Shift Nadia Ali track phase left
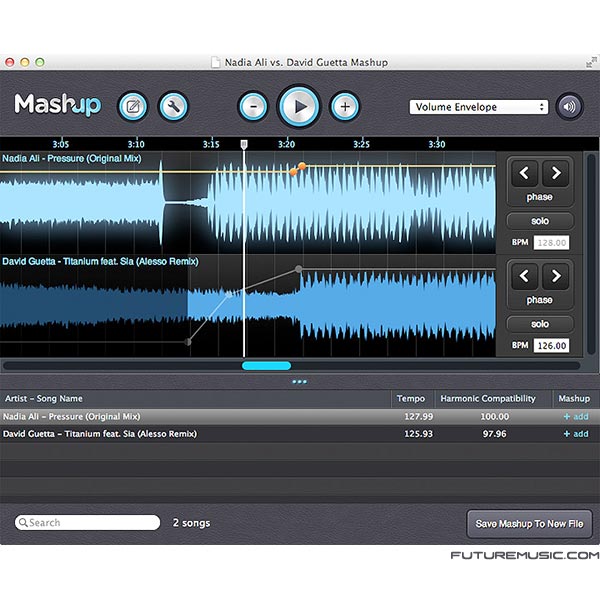The width and height of the screenshot is (600, 600). (524, 173)
